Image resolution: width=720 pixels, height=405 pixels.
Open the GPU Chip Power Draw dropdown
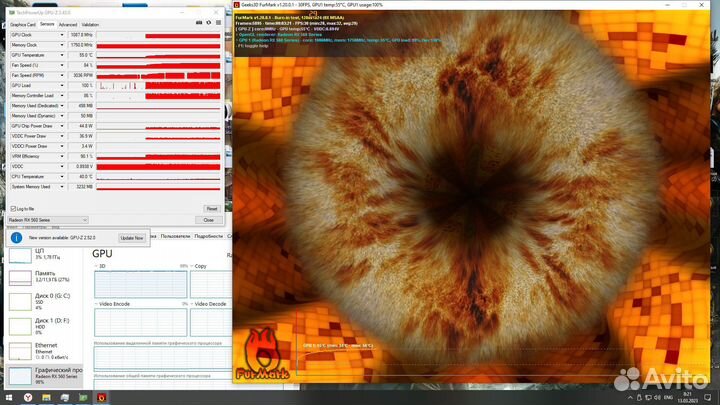[62, 126]
